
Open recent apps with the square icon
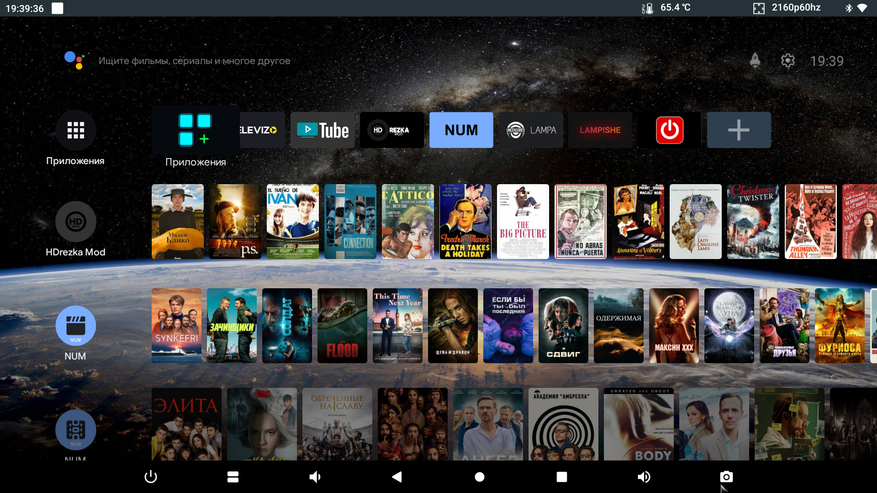(562, 477)
